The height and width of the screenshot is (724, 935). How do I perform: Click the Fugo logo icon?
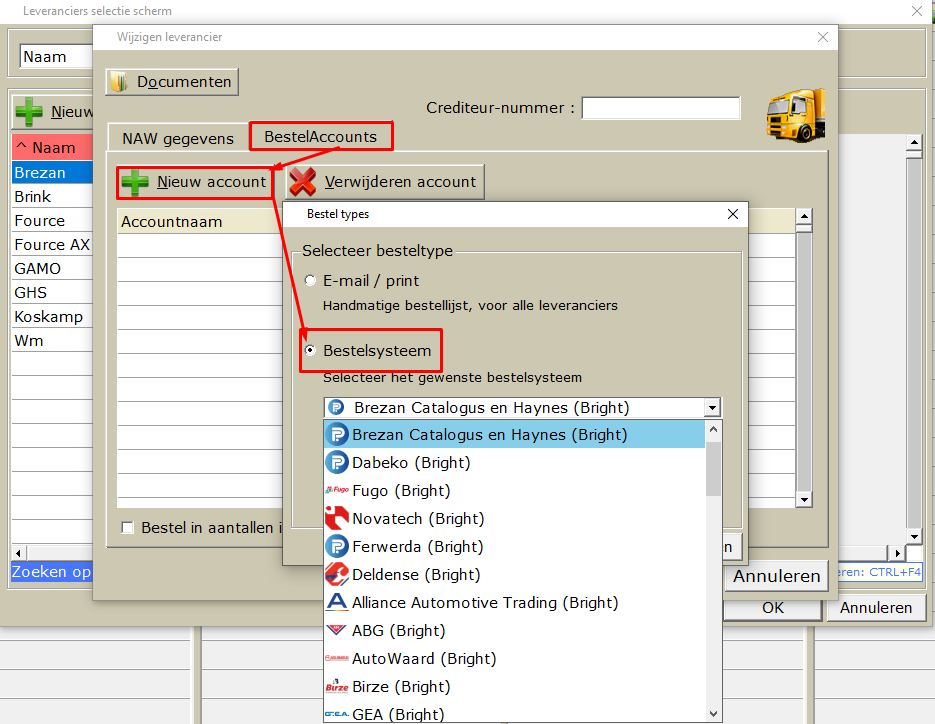pyautogui.click(x=337, y=490)
